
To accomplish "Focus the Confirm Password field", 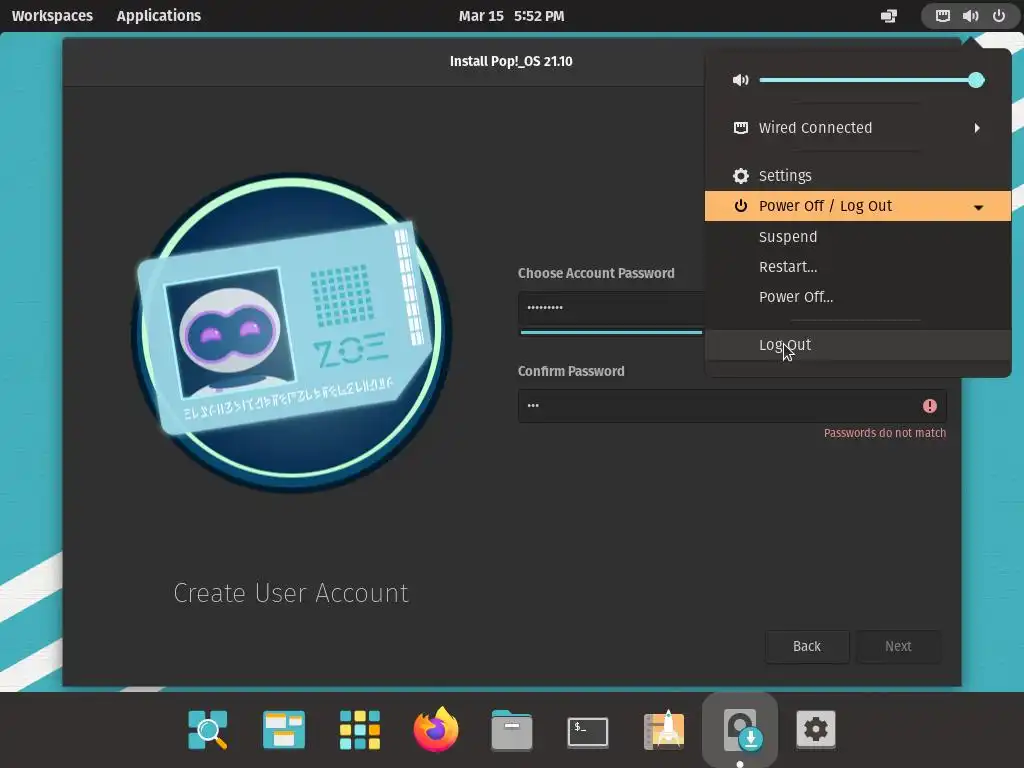I will (x=732, y=406).
